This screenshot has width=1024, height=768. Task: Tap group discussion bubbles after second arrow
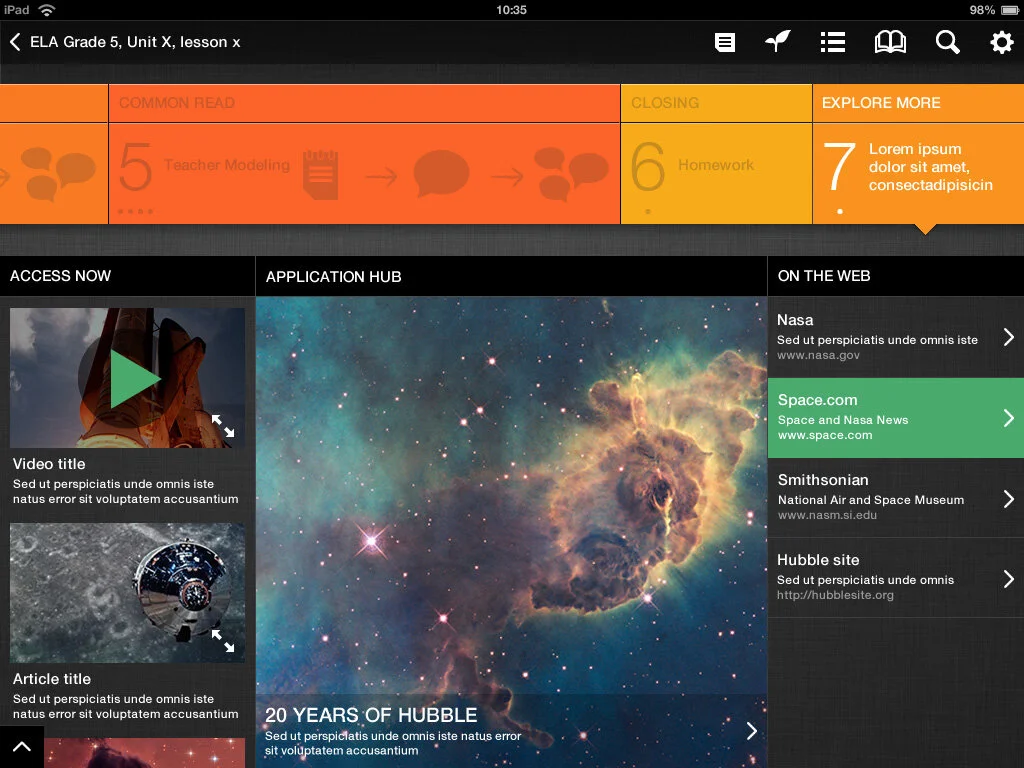(571, 174)
